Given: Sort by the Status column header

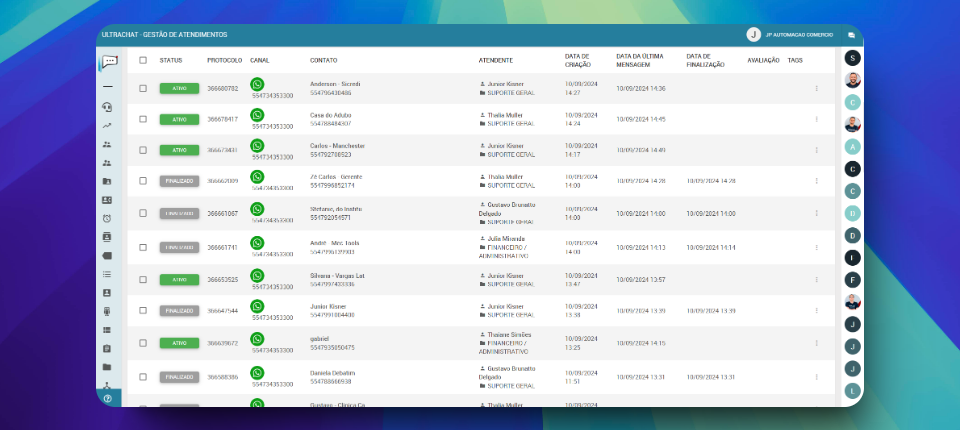Looking at the screenshot, I should [x=171, y=60].
